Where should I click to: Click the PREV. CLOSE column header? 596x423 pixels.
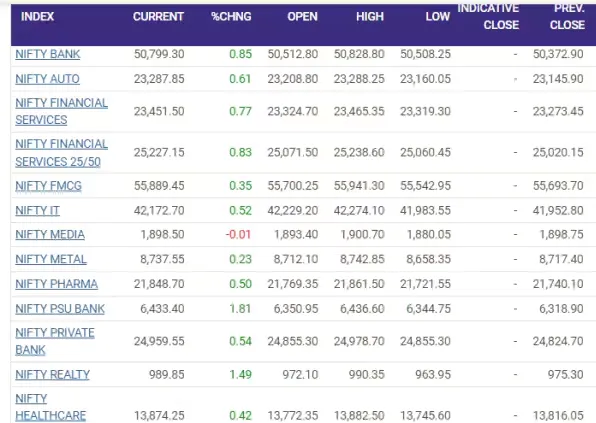tap(567, 17)
